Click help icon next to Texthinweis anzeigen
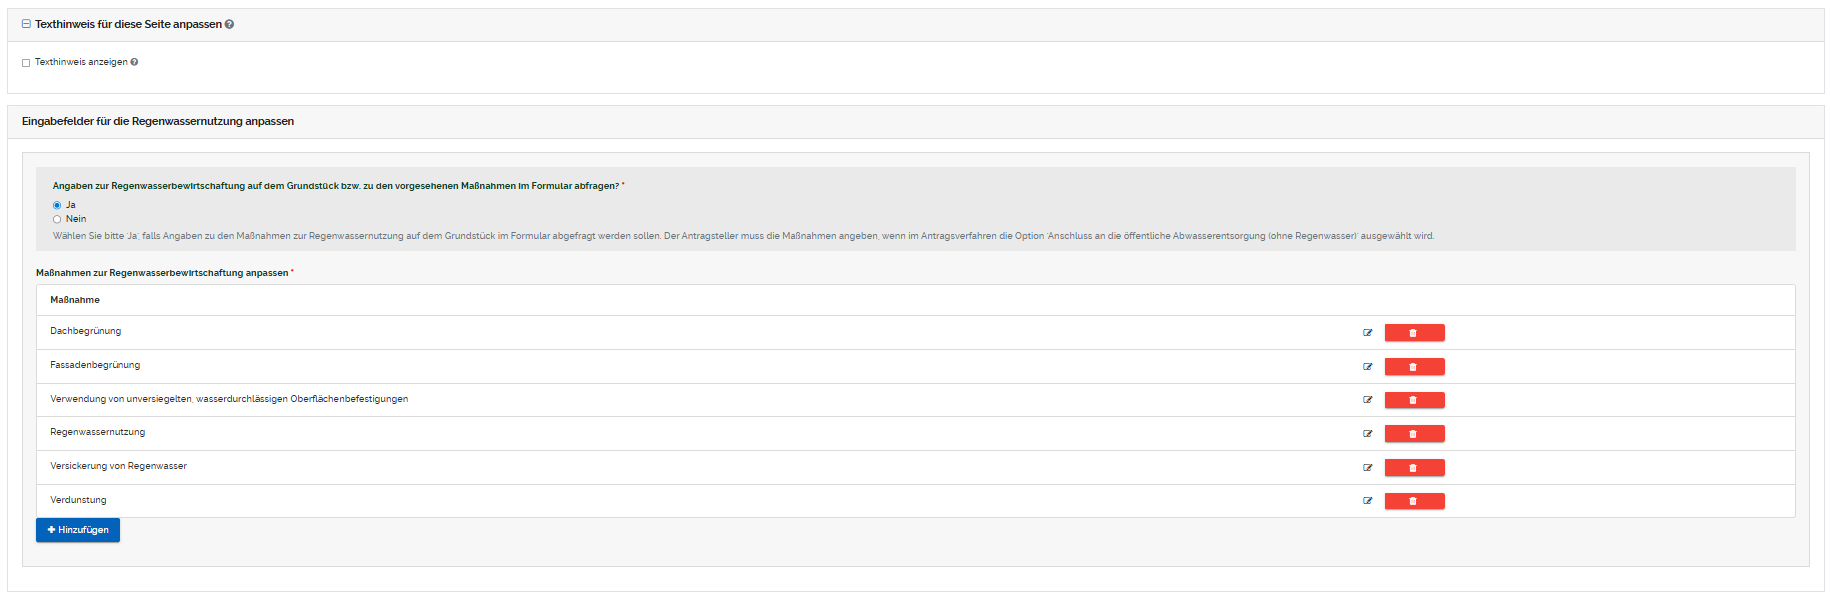Screen dimensions: 1830x593 pyautogui.click(x=134, y=62)
